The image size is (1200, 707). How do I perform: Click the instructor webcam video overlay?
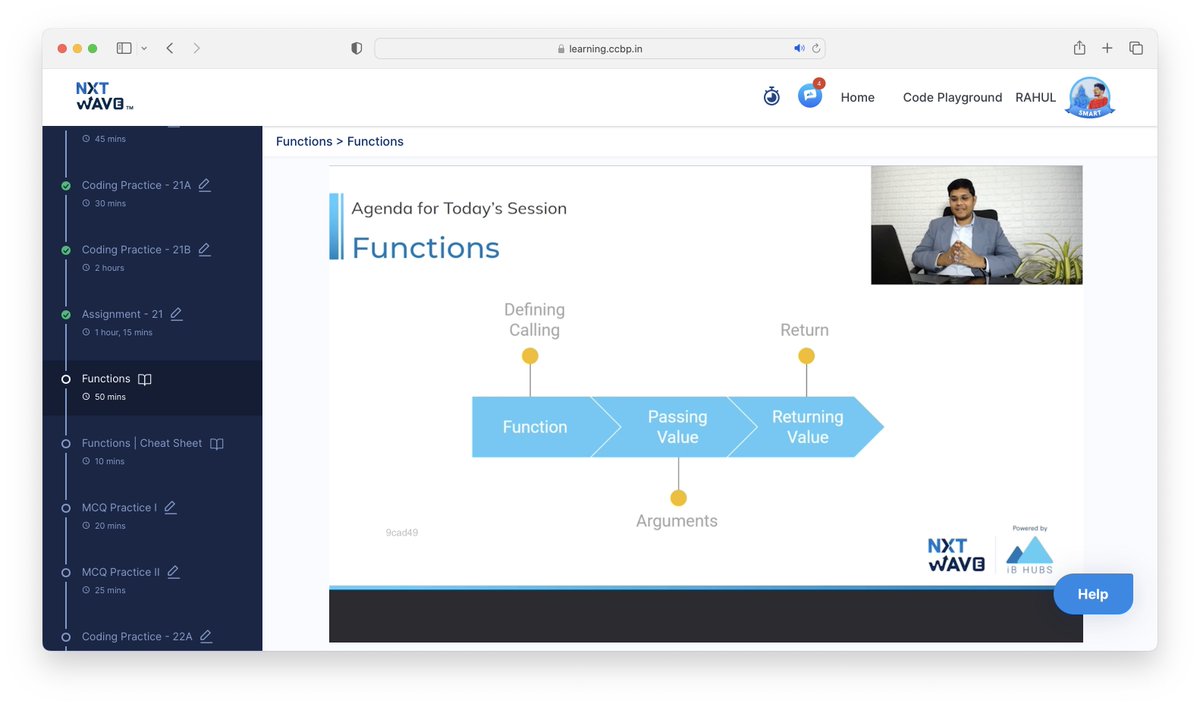pos(976,225)
